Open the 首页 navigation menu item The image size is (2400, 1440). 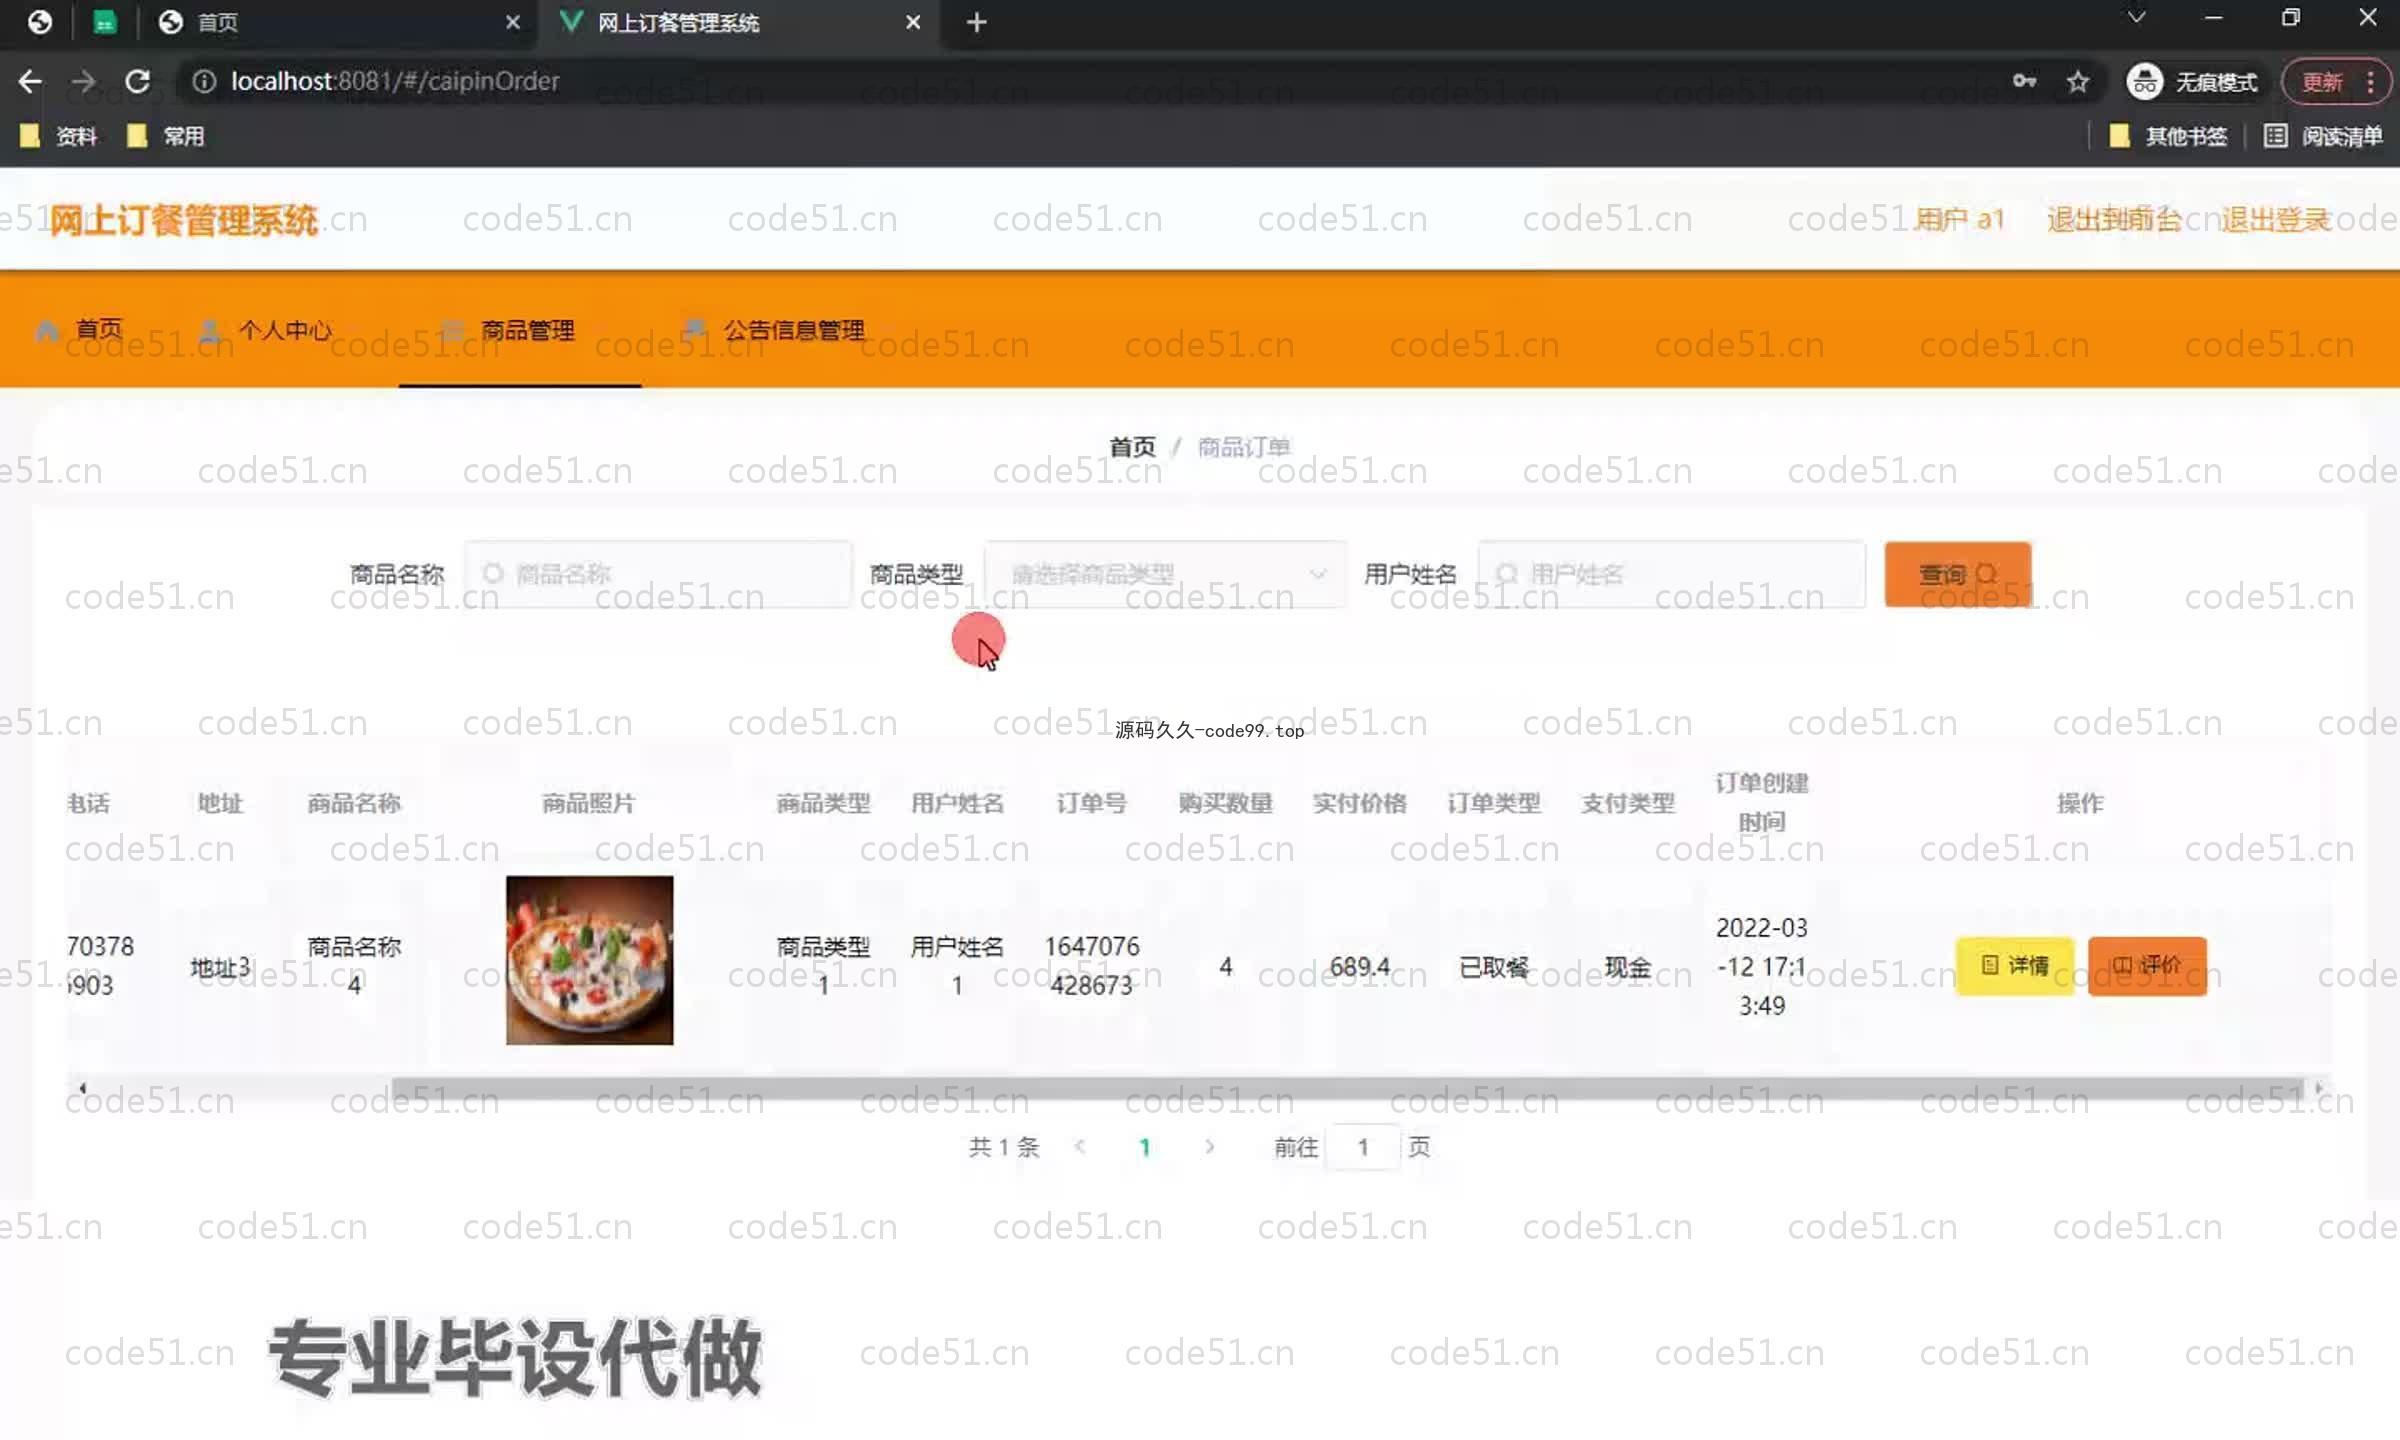coord(80,330)
